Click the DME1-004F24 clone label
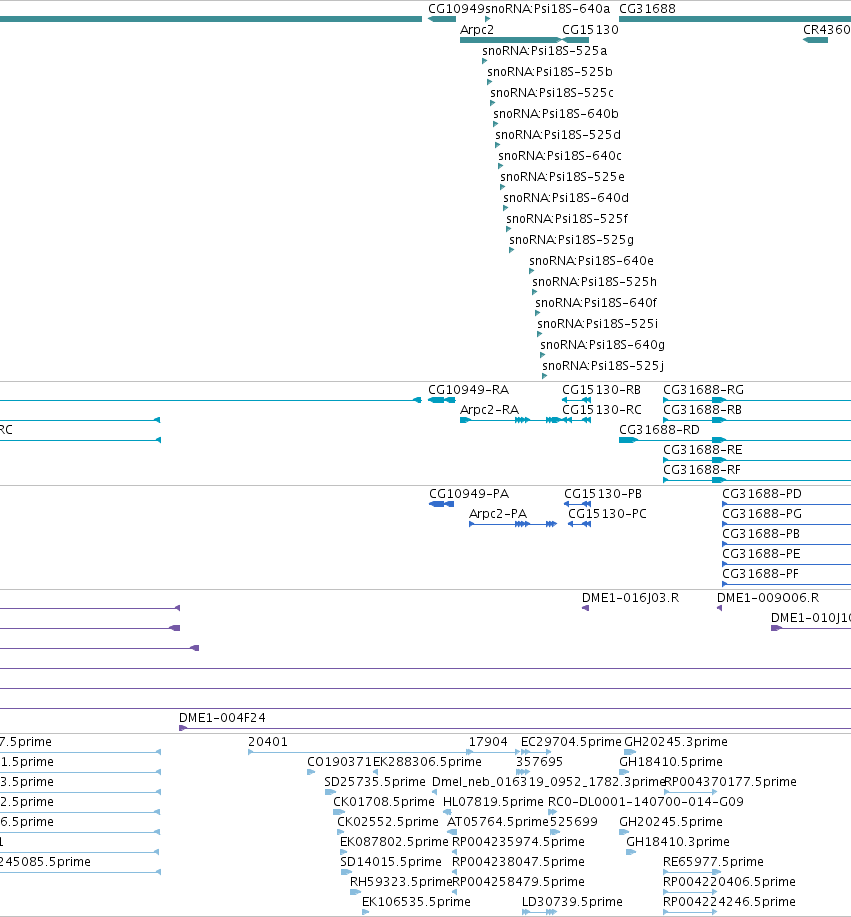The width and height of the screenshot is (851, 917). coord(222,718)
